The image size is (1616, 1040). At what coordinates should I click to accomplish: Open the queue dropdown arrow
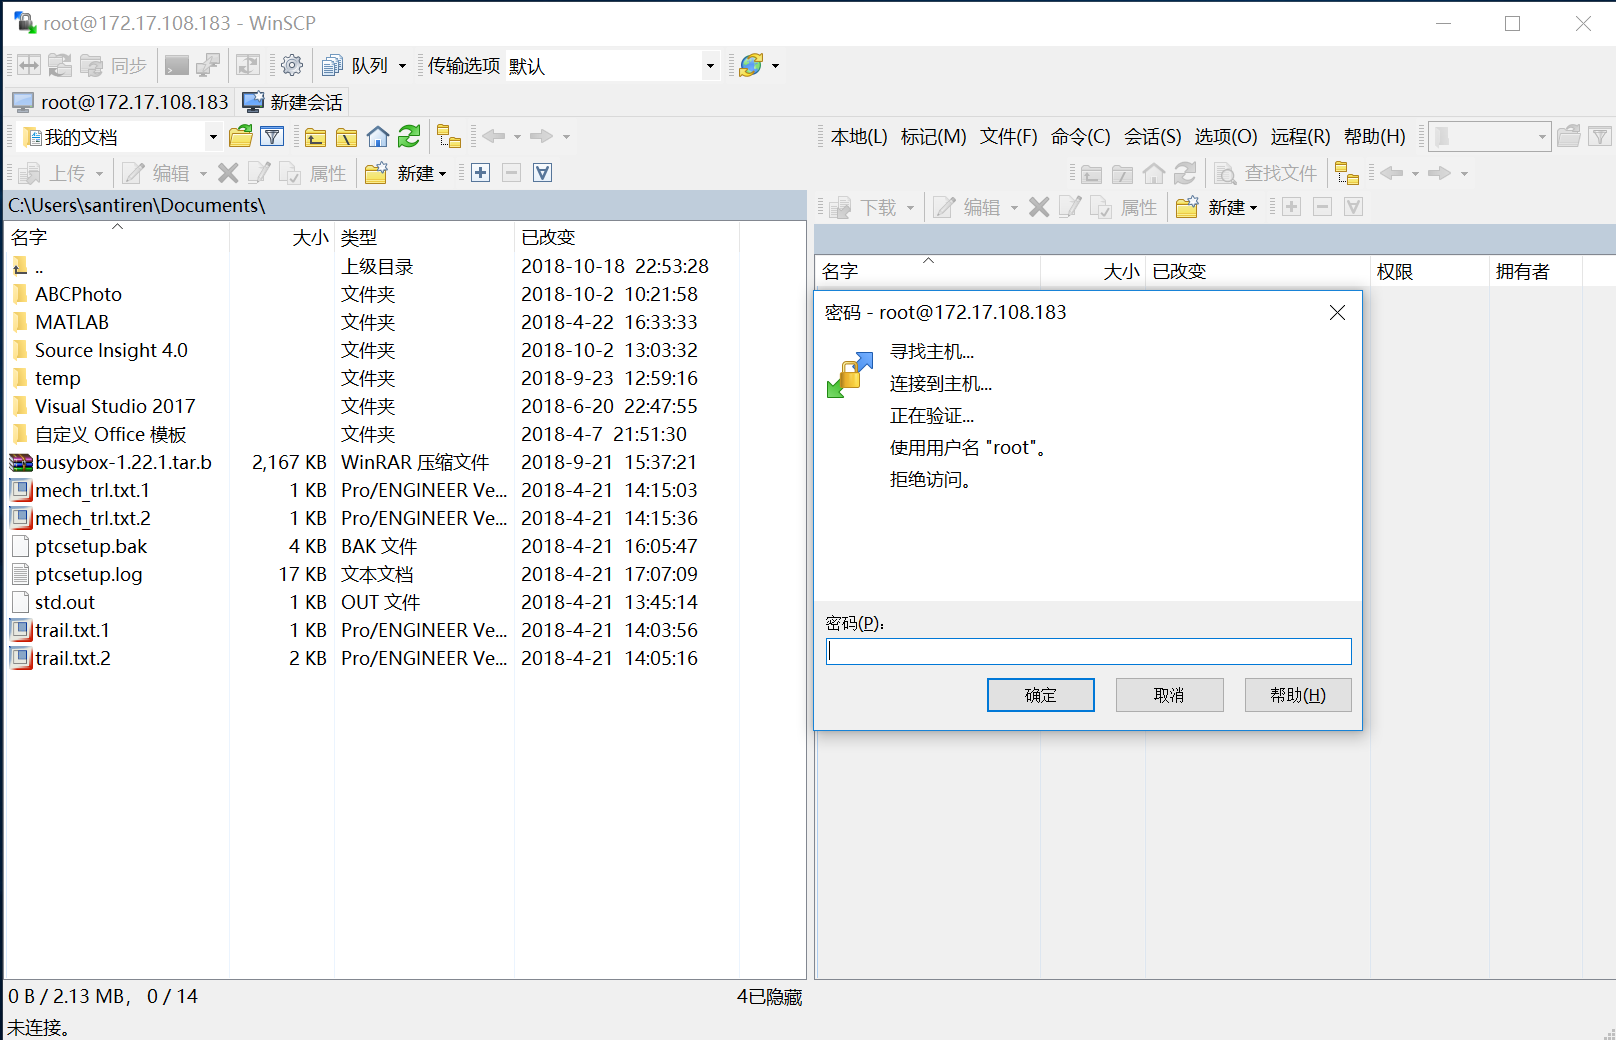click(x=403, y=66)
